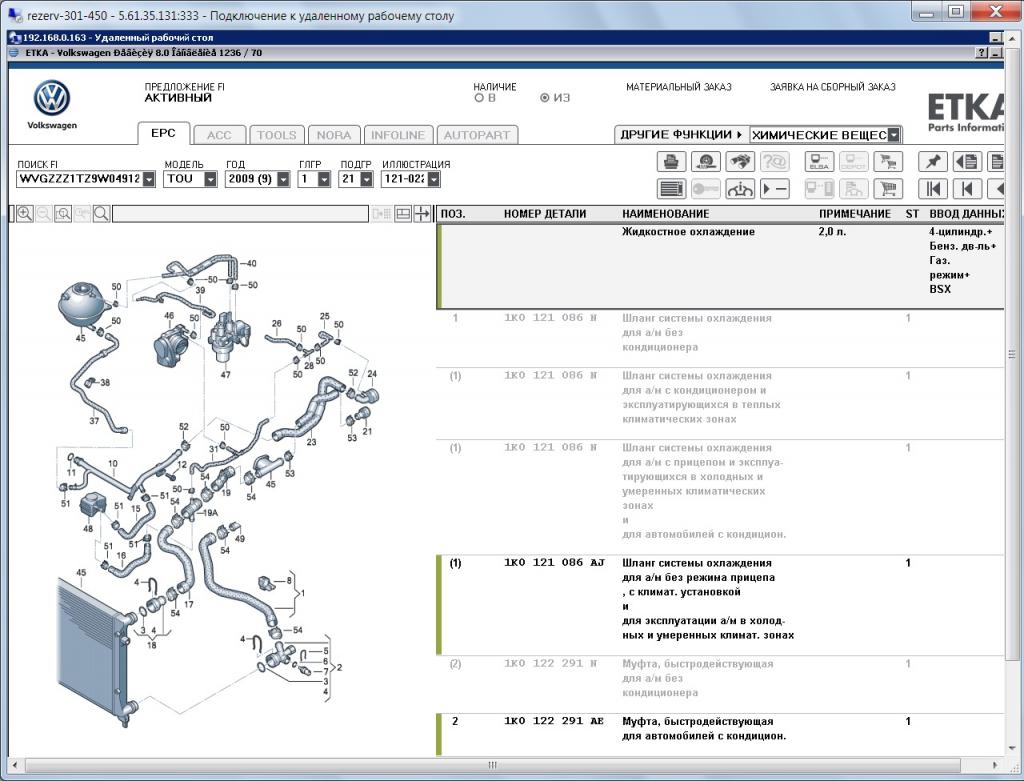This screenshot has width=1024, height=781.
Task: Click the ПРИМЕЧАНИЕ column header
Action: (x=855, y=214)
